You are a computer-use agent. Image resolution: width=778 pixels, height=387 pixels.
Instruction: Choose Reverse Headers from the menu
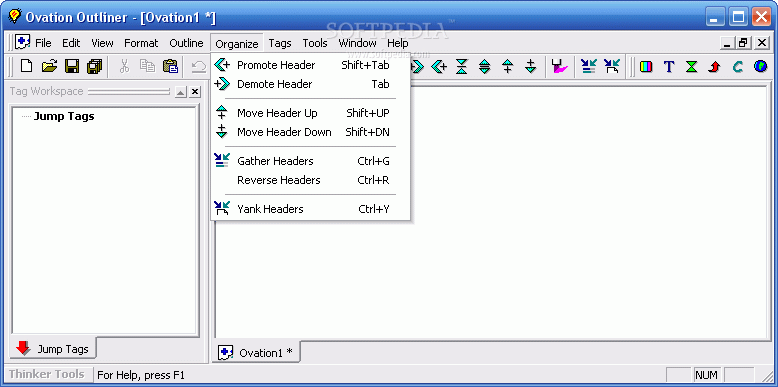[x=311, y=180]
